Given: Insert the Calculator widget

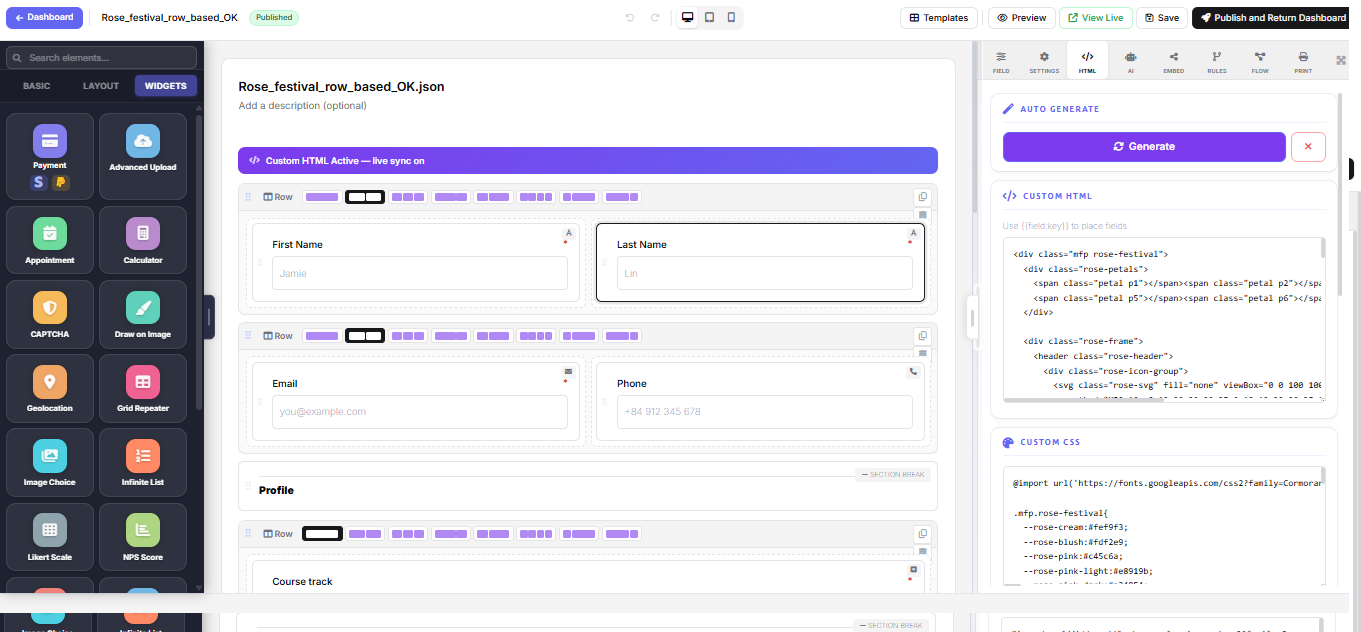Looking at the screenshot, I should click(142, 241).
